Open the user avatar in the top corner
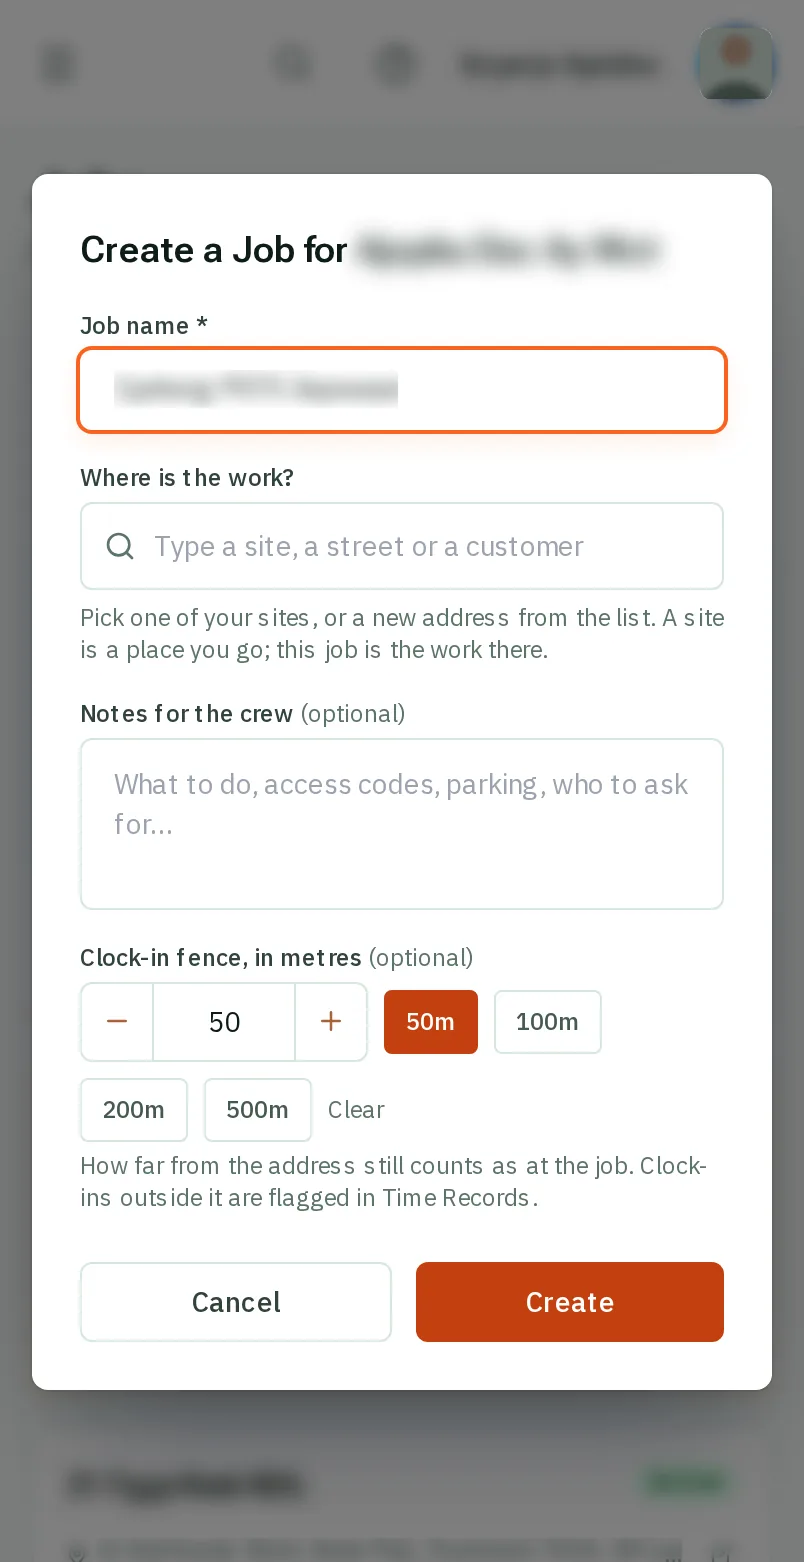The height and width of the screenshot is (1562, 804). pyautogui.click(x=737, y=63)
